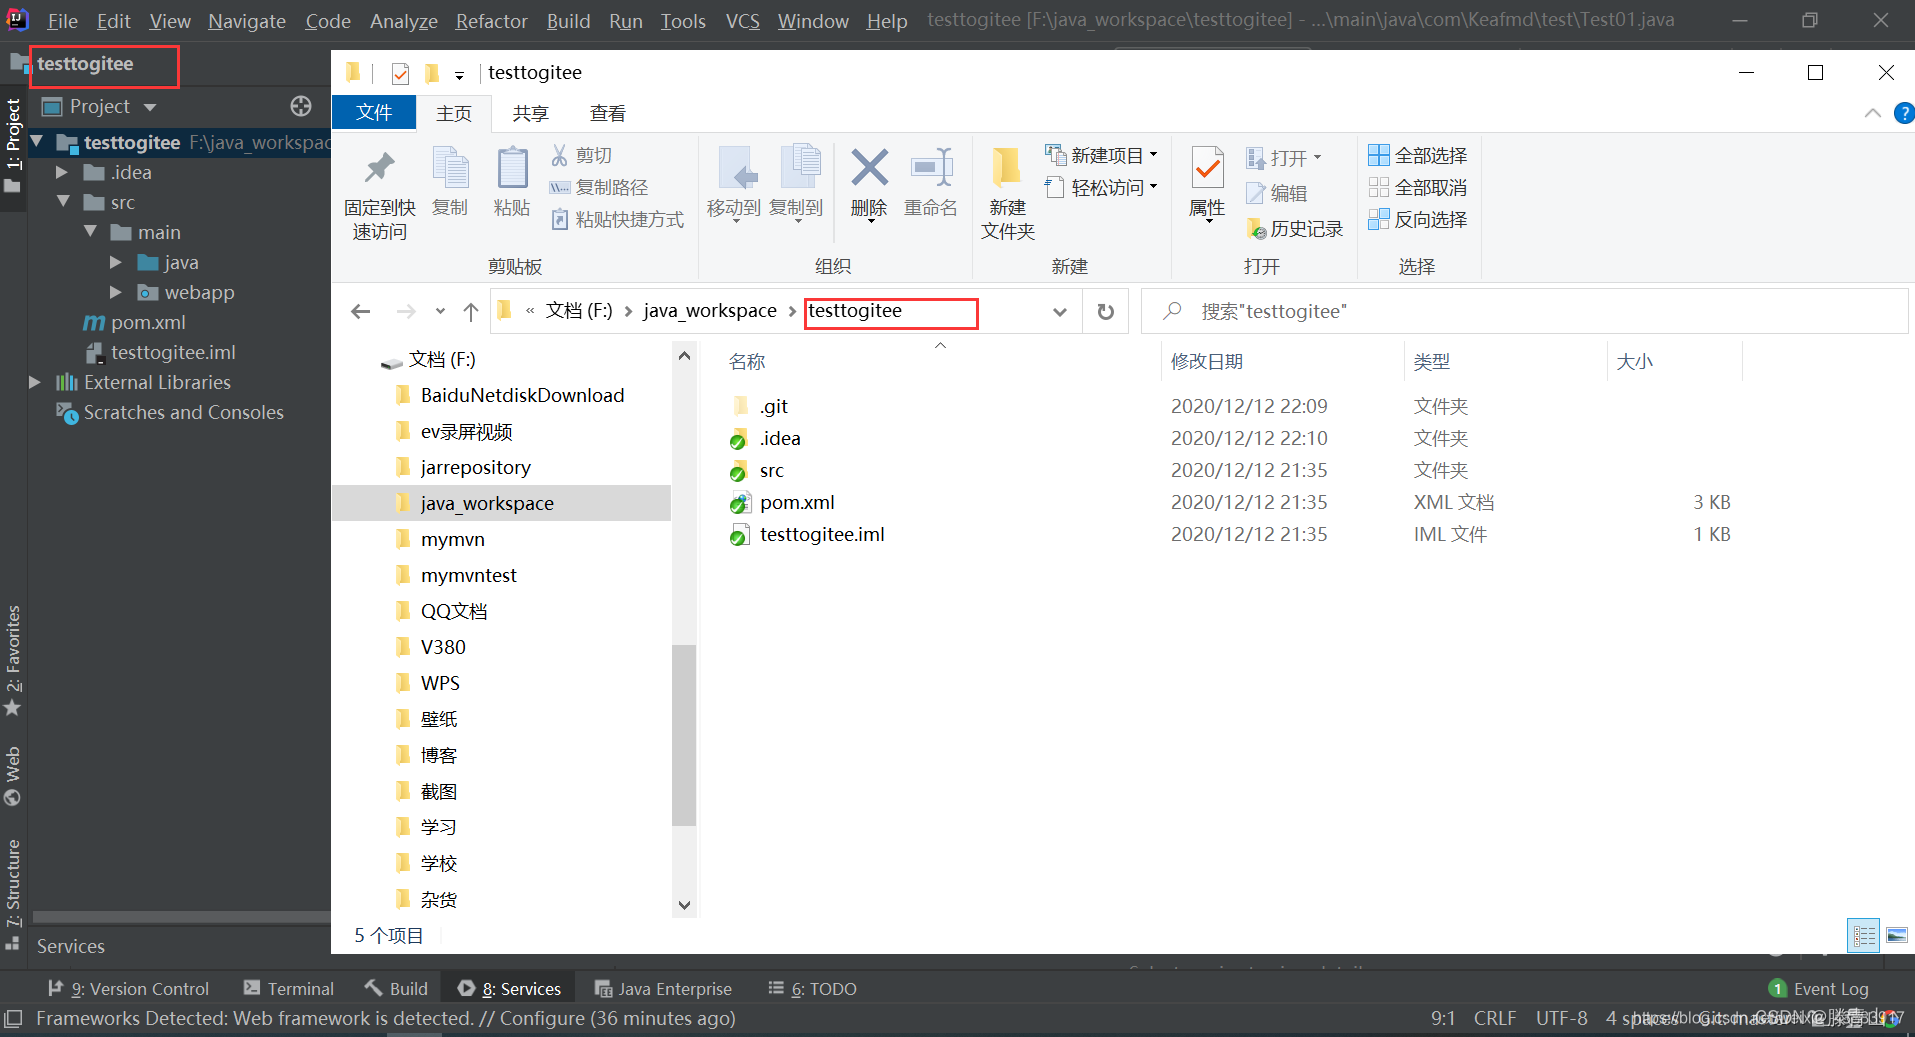
Task: Refresh the Explorer address bar
Action: point(1105,311)
